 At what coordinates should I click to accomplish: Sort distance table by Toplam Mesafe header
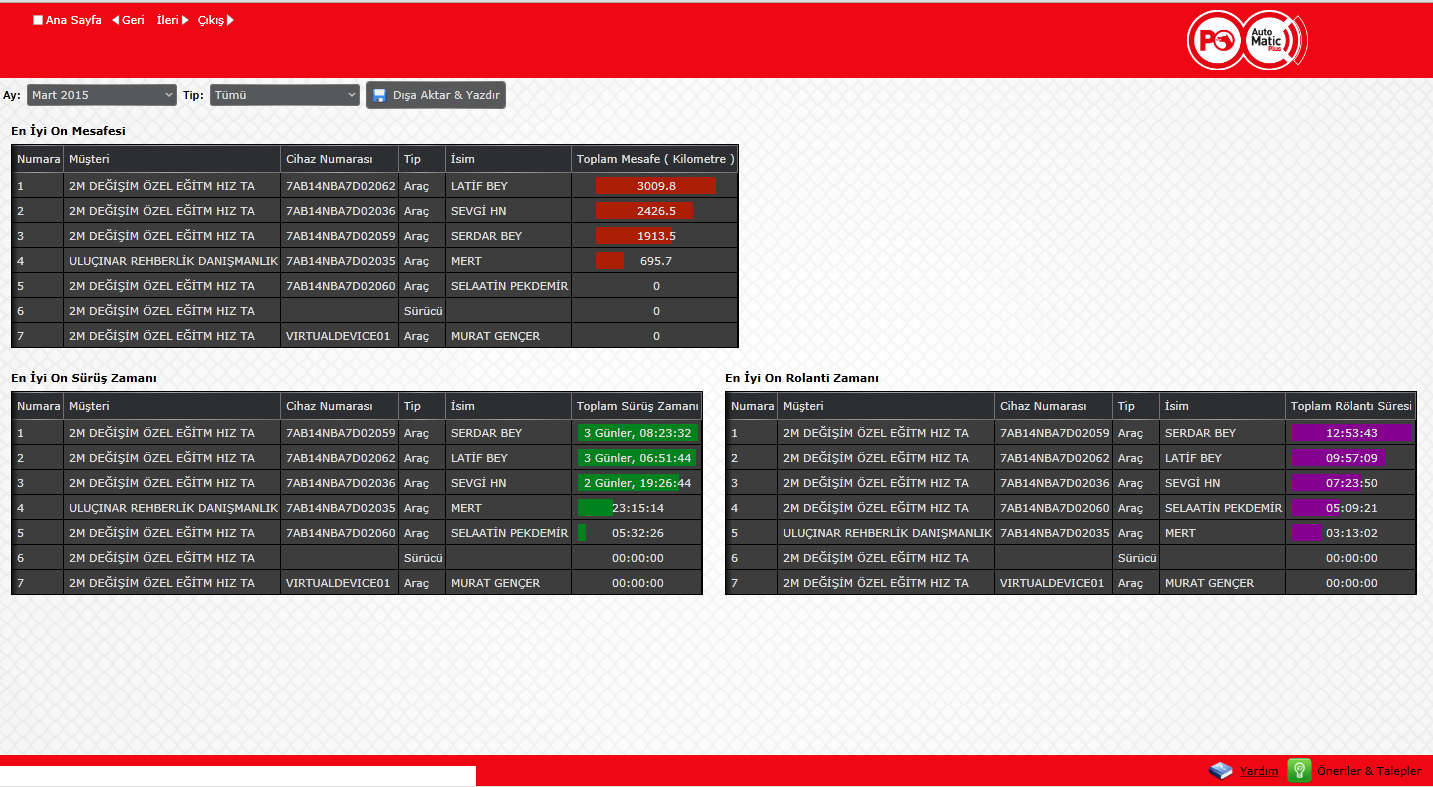656,159
